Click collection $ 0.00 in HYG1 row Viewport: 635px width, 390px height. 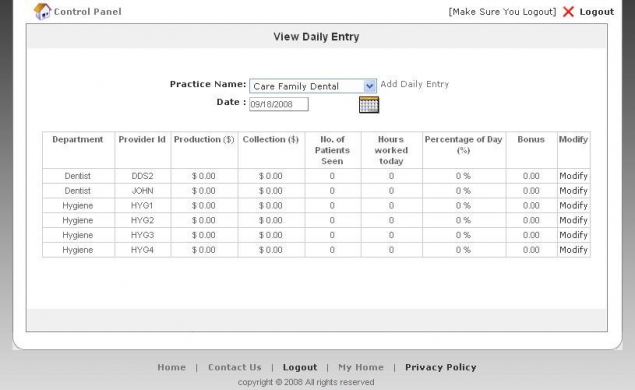(271, 206)
